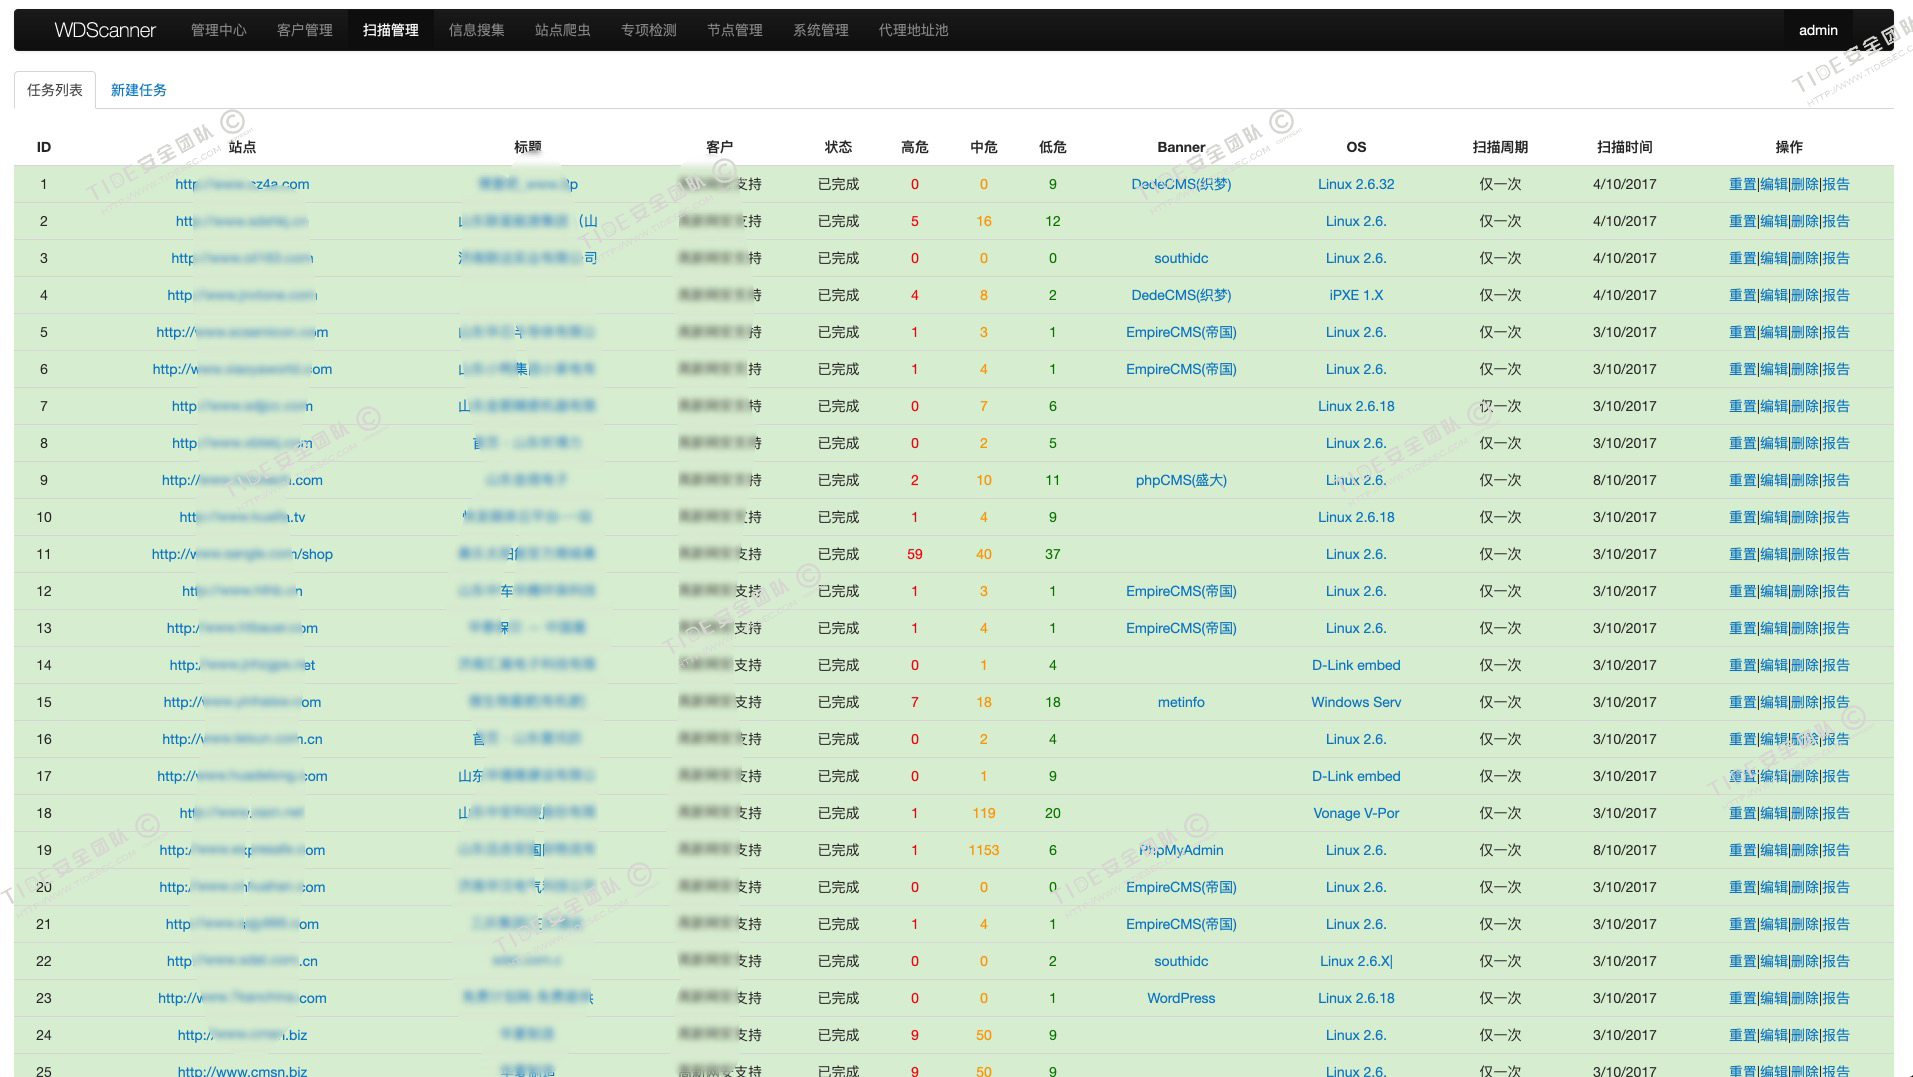Select 专项检测 in the top menu
Image resolution: width=1913 pixels, height=1077 pixels.
click(x=648, y=30)
